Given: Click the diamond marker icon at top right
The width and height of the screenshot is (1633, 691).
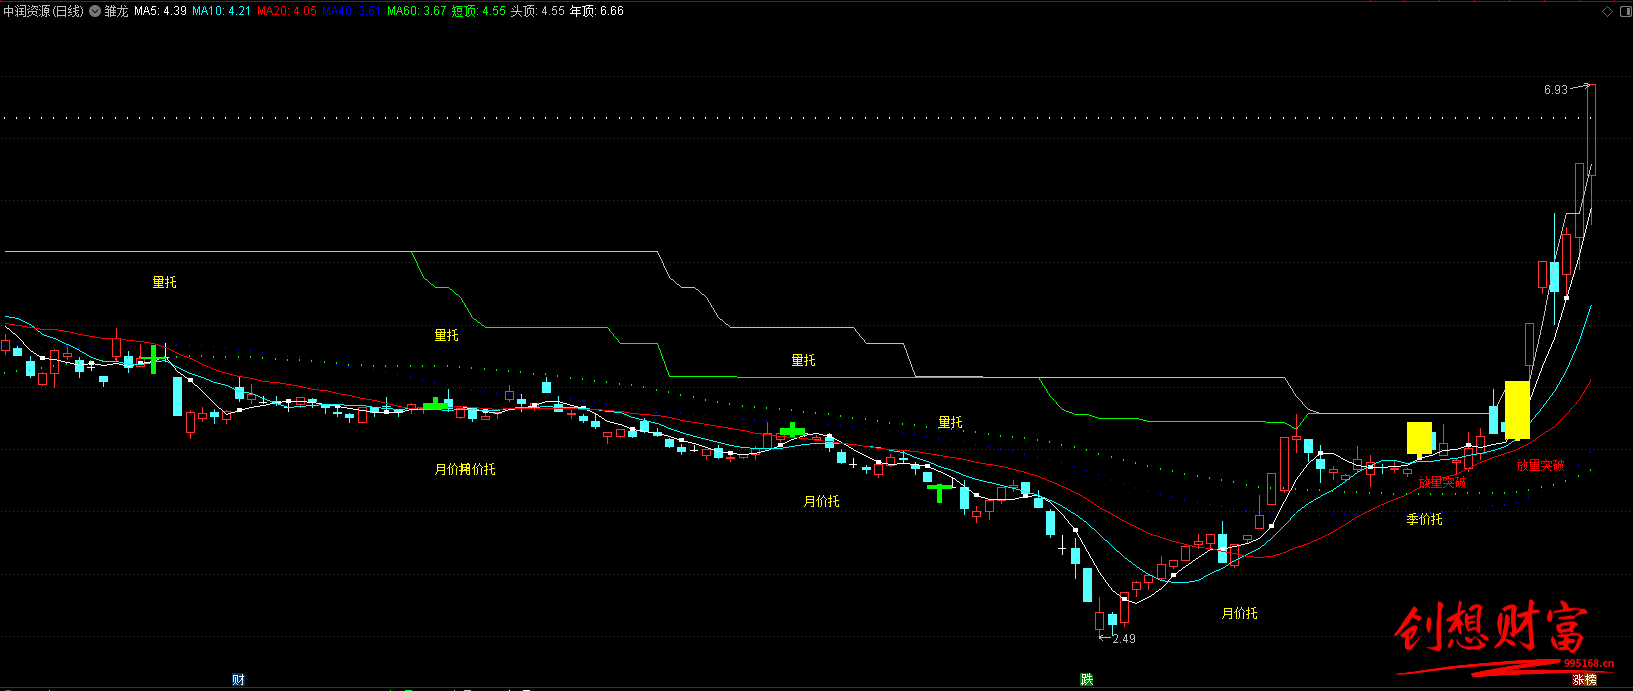Looking at the screenshot, I should tap(1608, 12).
